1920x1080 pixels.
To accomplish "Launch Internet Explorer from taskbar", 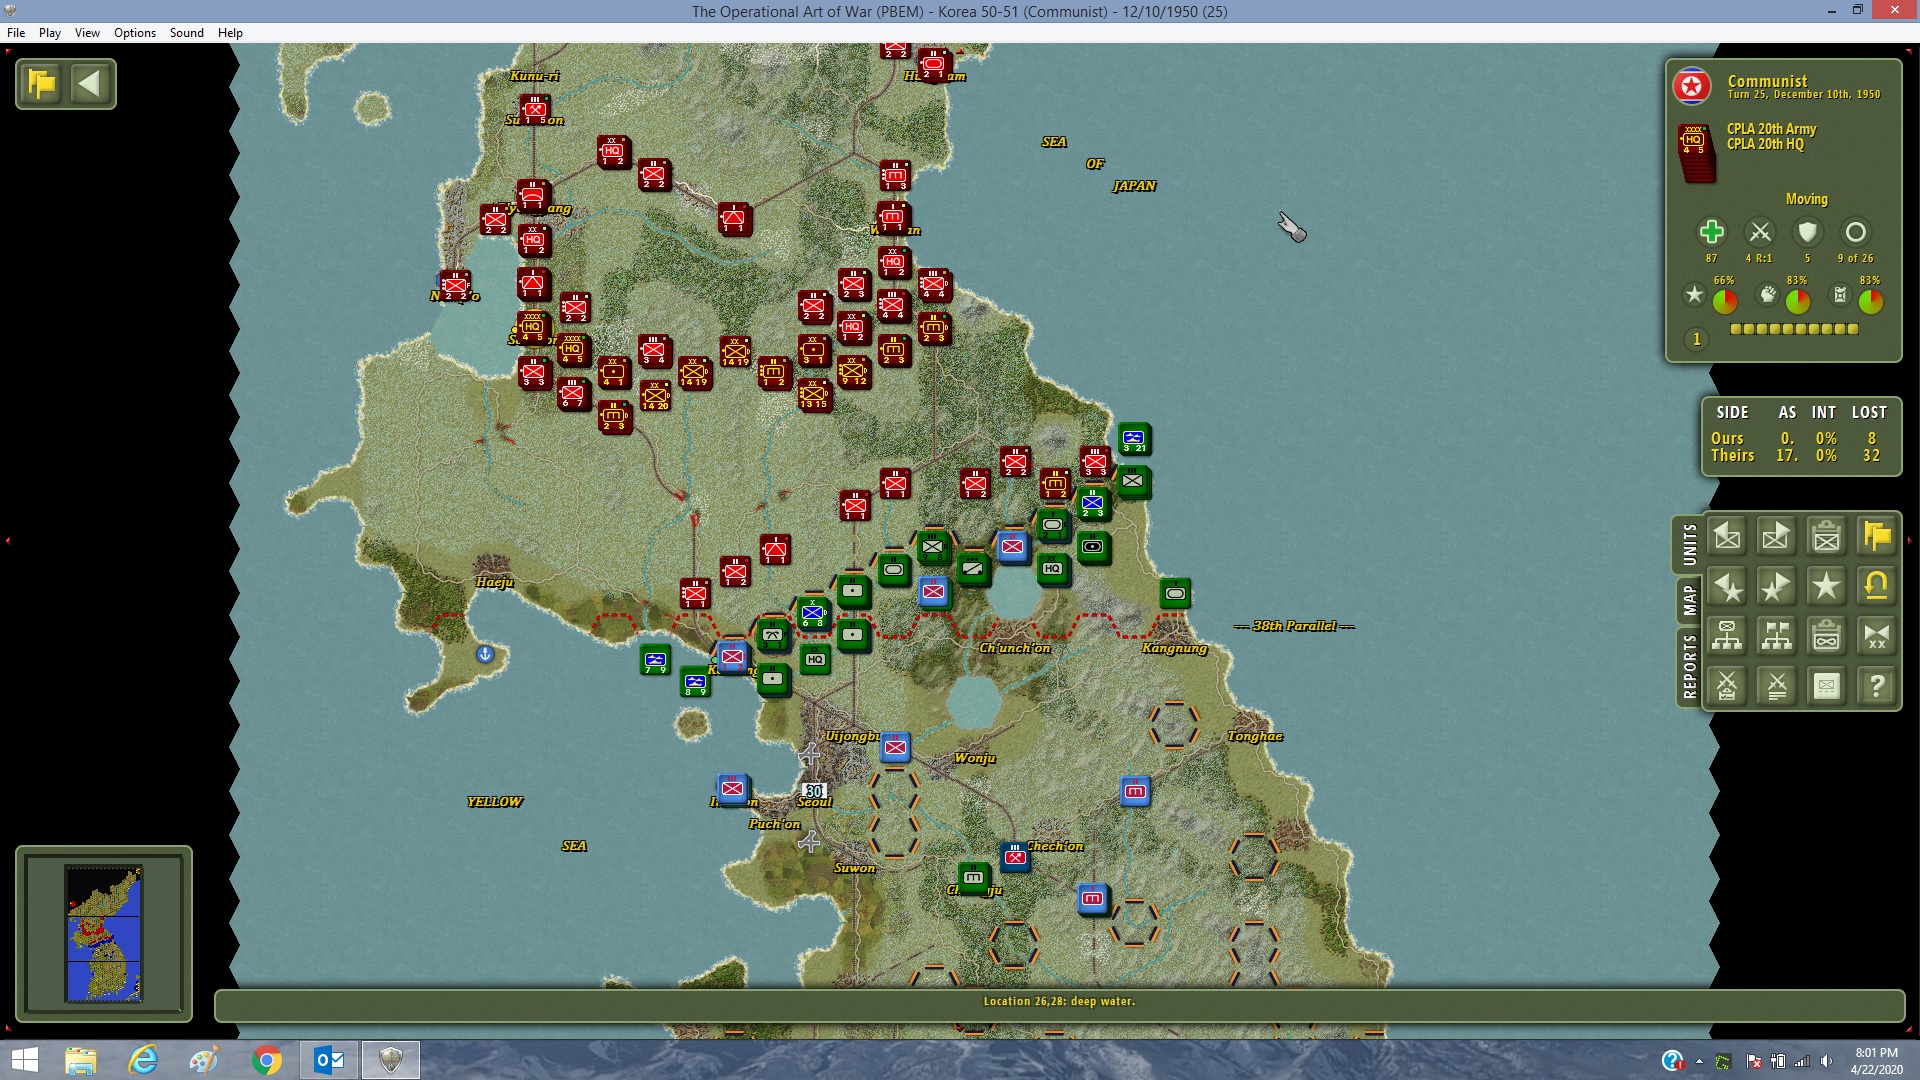I will pyautogui.click(x=143, y=1060).
